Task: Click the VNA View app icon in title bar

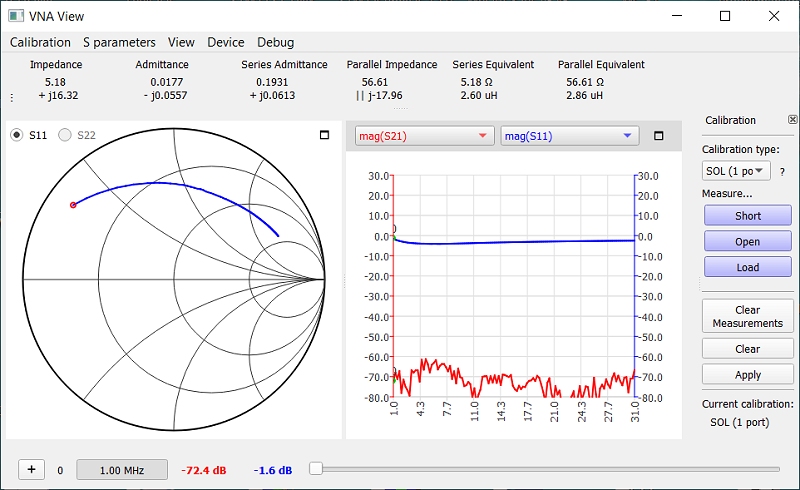Action: pos(17,16)
